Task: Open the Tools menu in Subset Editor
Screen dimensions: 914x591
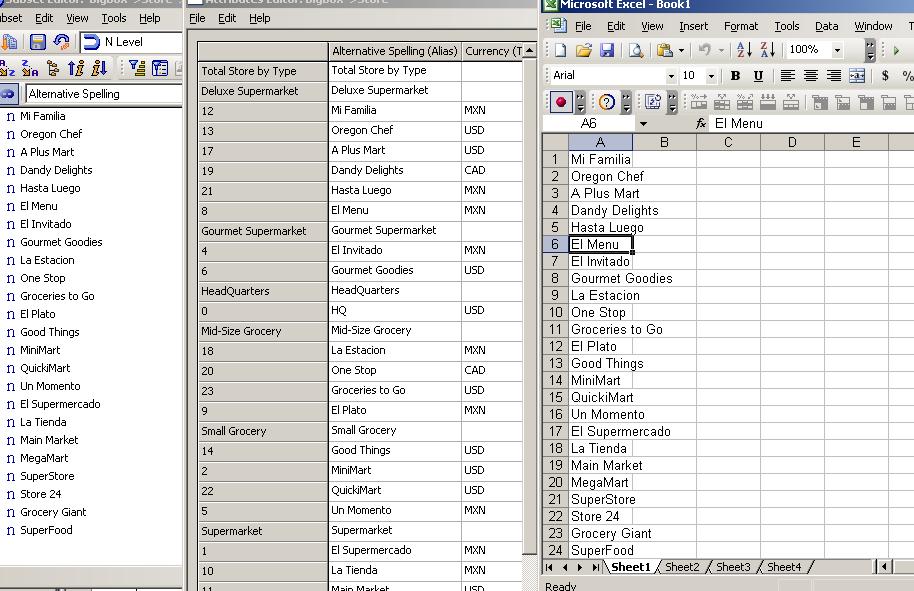Action: (x=114, y=18)
